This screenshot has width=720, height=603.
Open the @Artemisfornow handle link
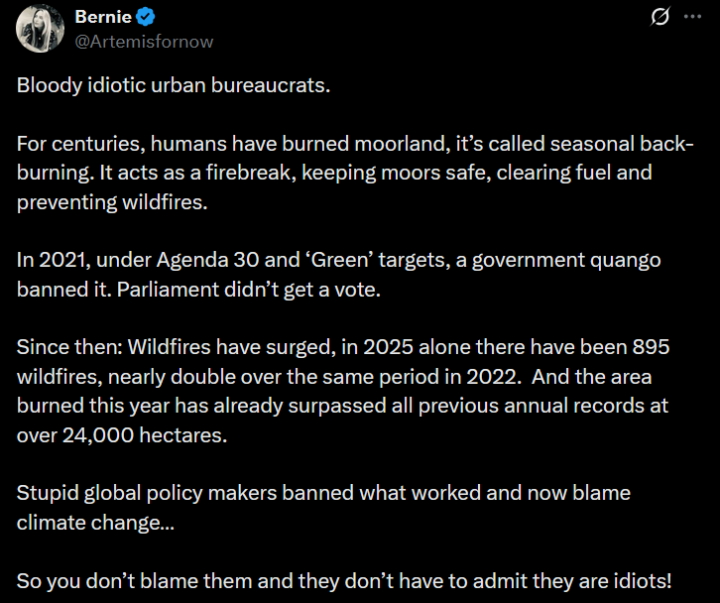[x=144, y=41]
